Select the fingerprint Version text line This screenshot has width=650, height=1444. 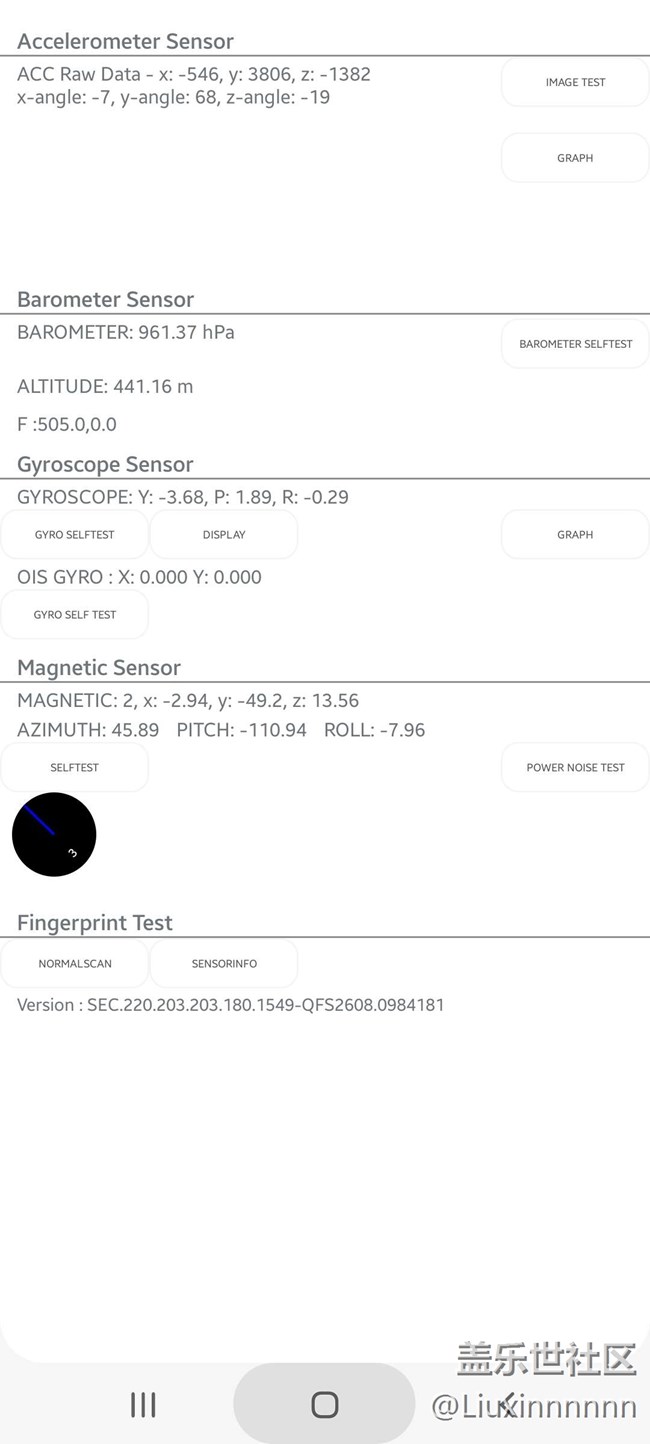click(x=231, y=1005)
